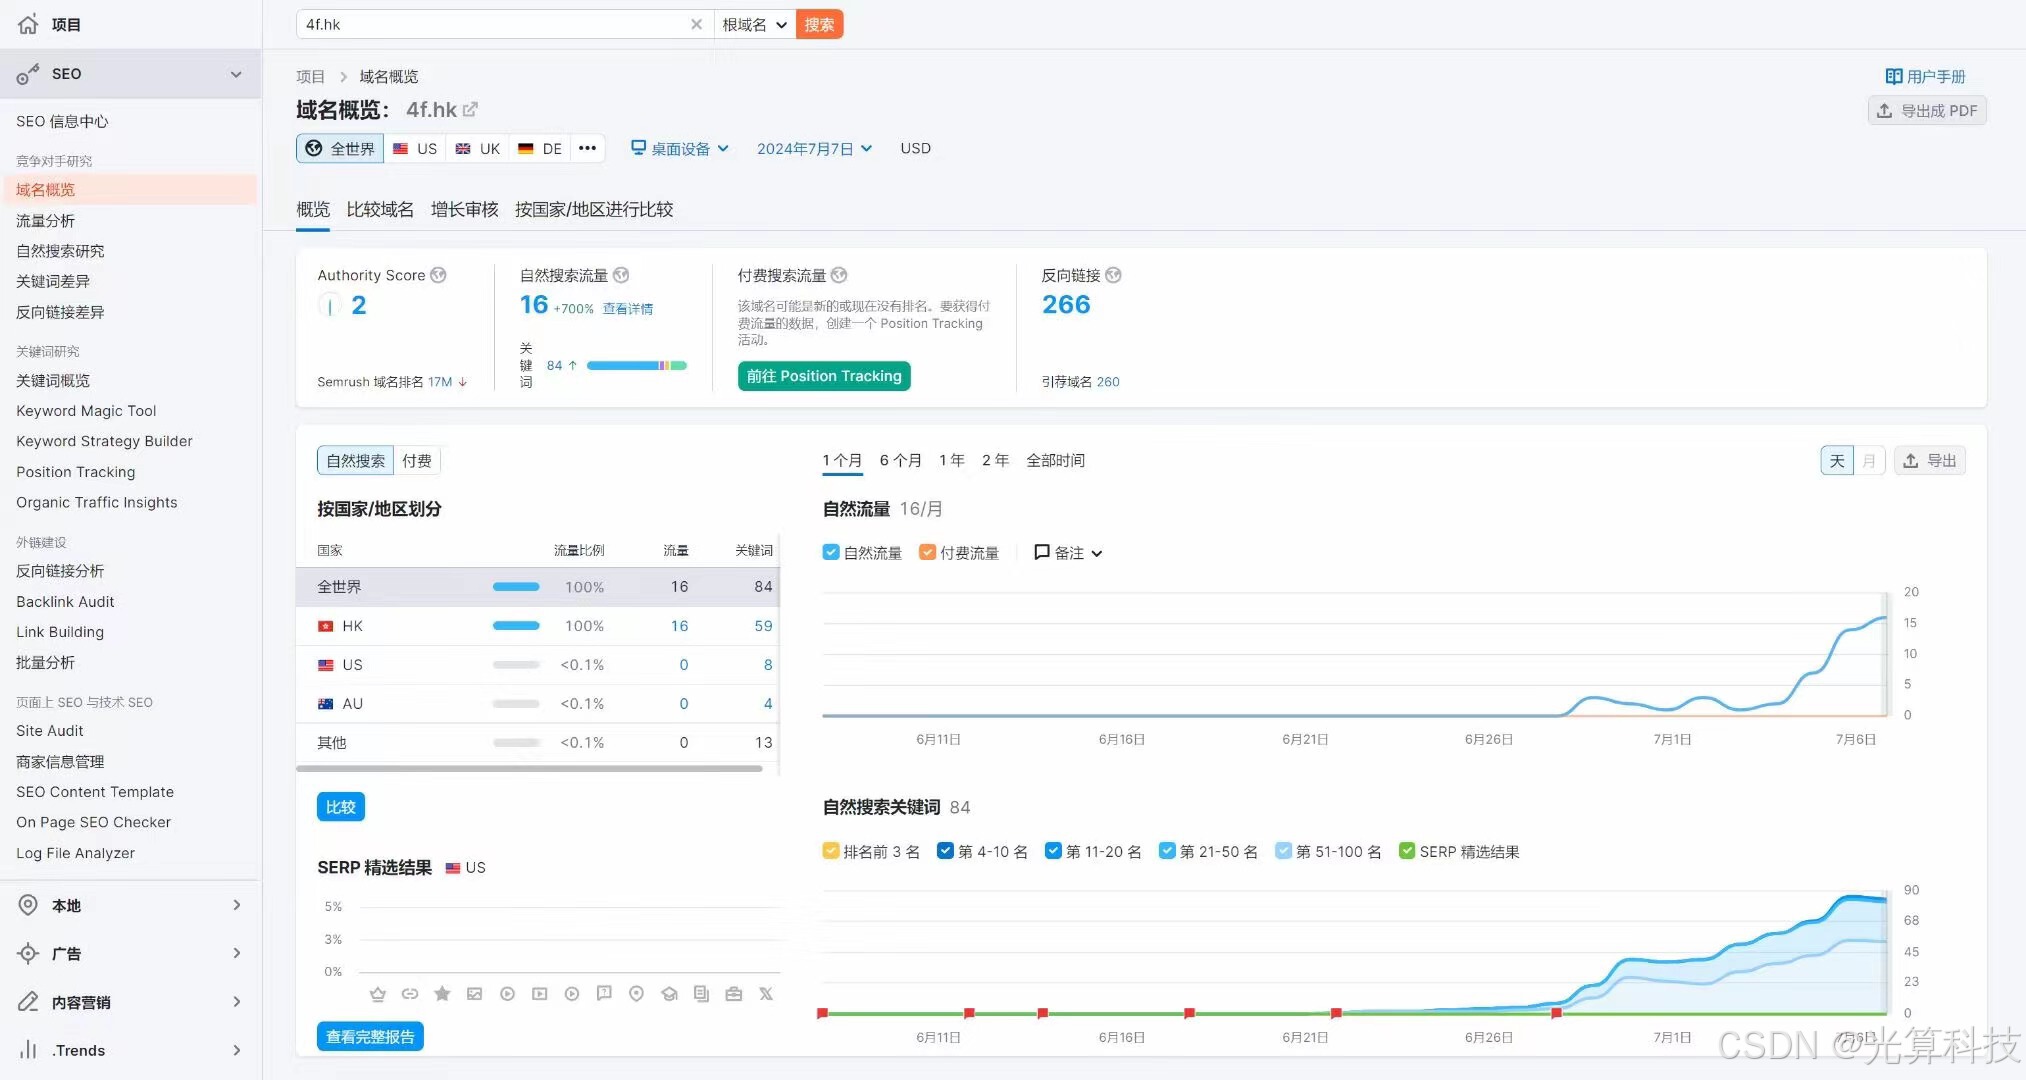The height and width of the screenshot is (1080, 2026).
Task: Toggle 第 21-50 名 checkbox
Action: pyautogui.click(x=1167, y=851)
